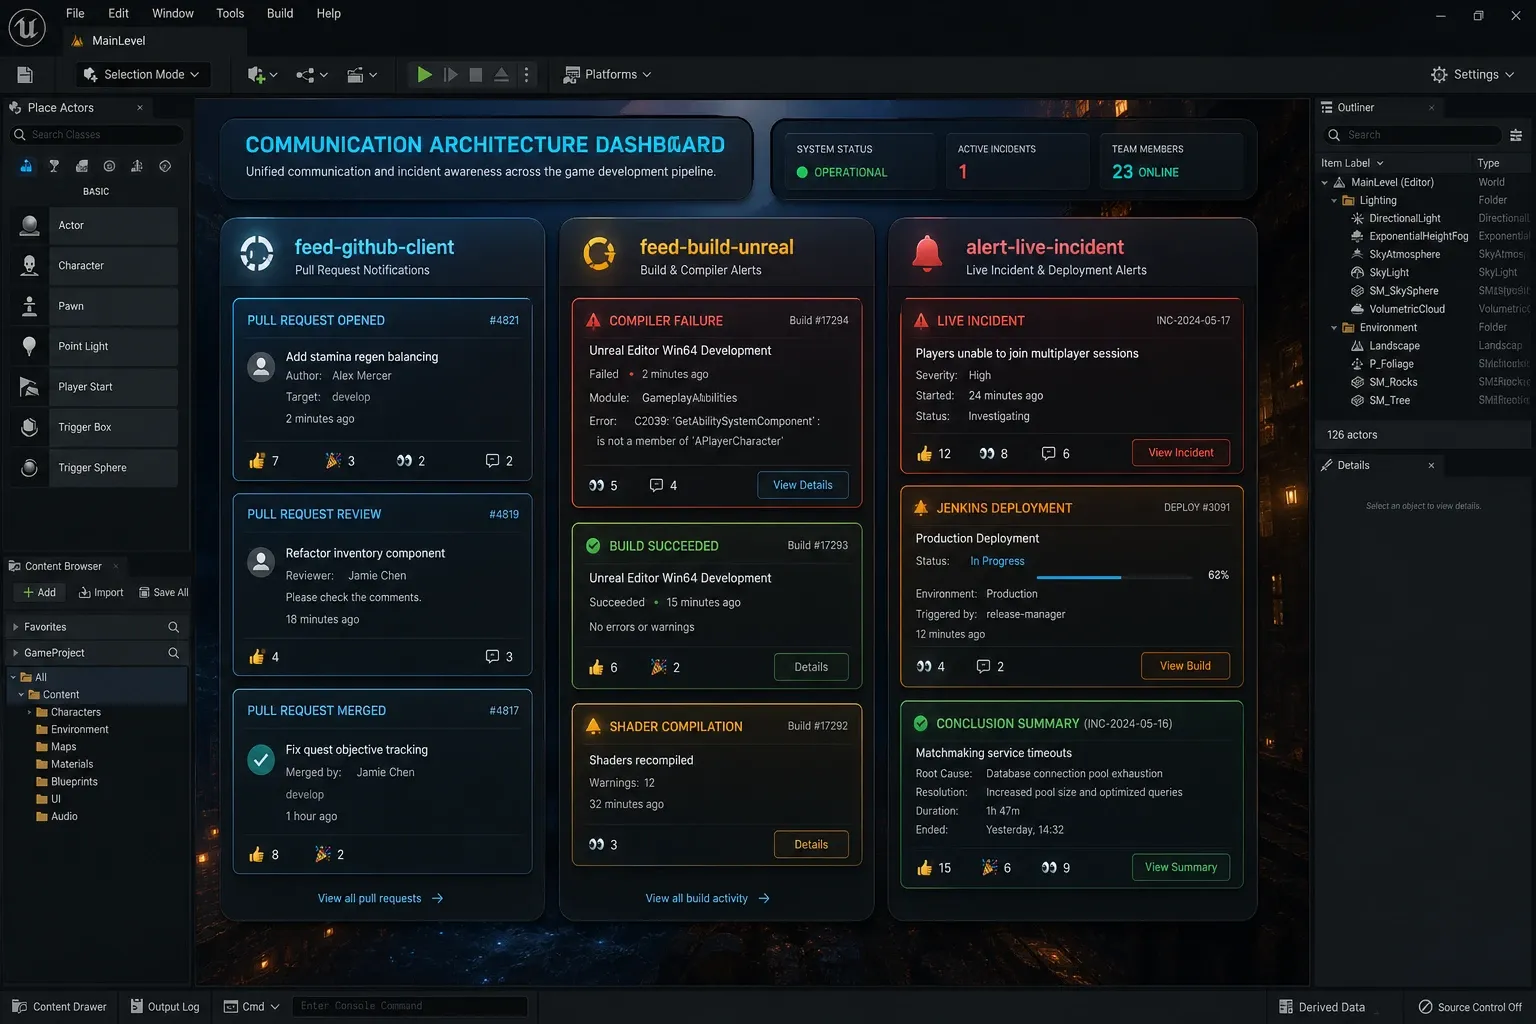
Task: Open the Edit menu
Action: click(x=119, y=14)
